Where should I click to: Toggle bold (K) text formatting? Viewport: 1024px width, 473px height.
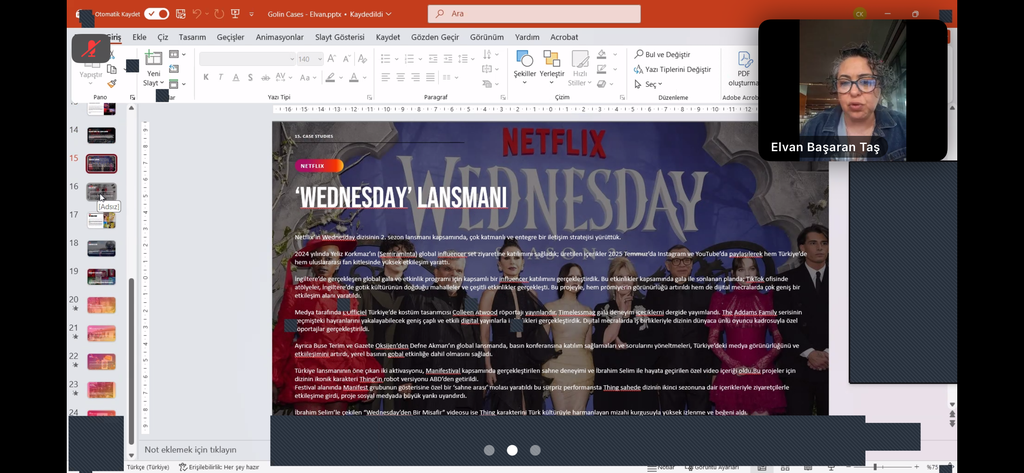click(x=207, y=77)
